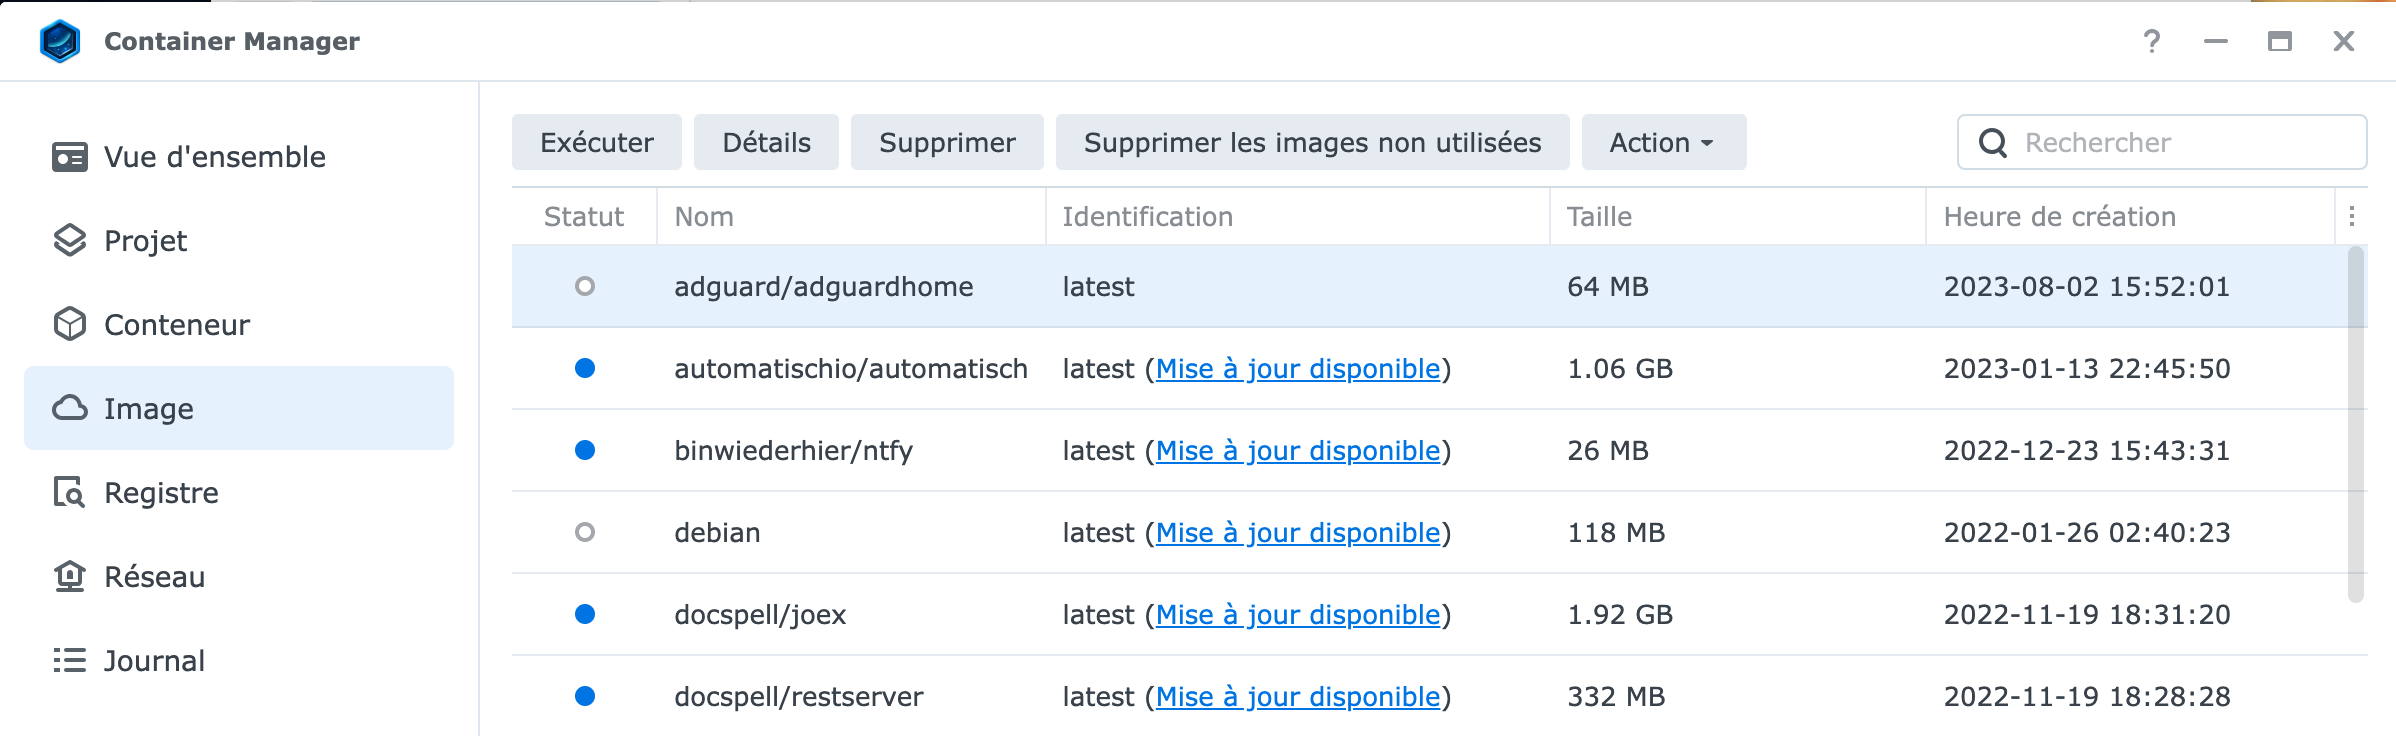
Task: Open the Journal list icon
Action: (x=69, y=661)
